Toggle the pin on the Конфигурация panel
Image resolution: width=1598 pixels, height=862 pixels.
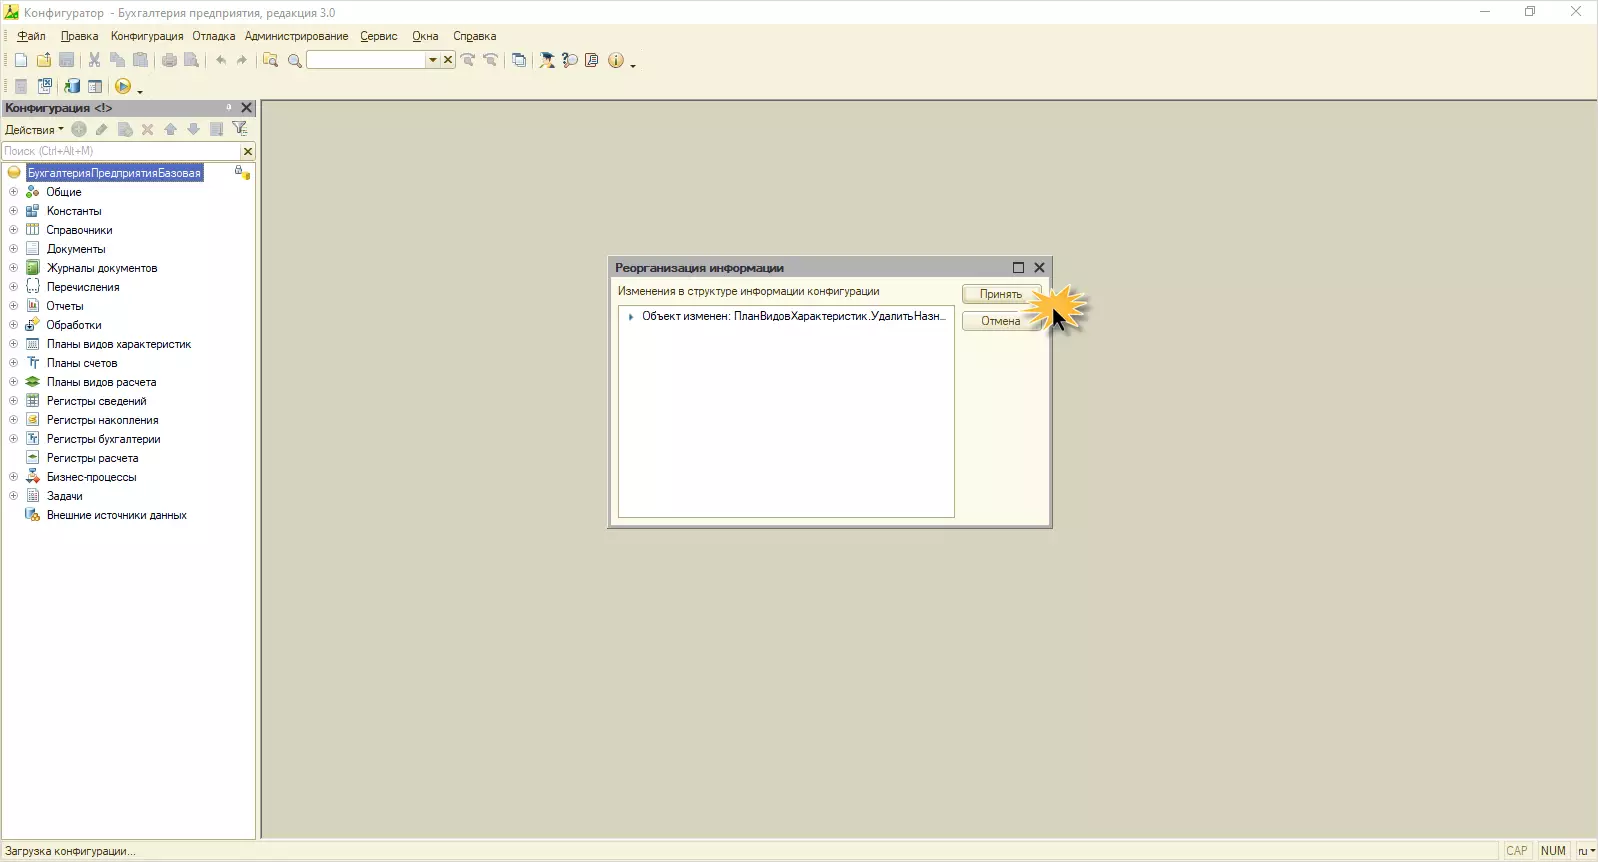pos(229,107)
